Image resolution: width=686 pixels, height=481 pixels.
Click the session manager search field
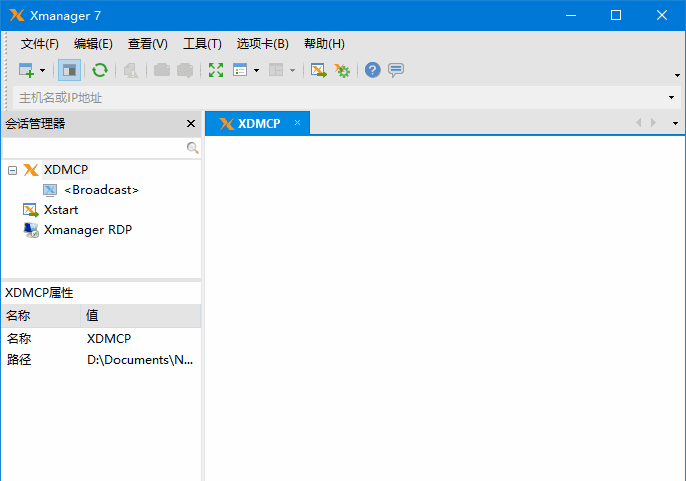point(94,148)
